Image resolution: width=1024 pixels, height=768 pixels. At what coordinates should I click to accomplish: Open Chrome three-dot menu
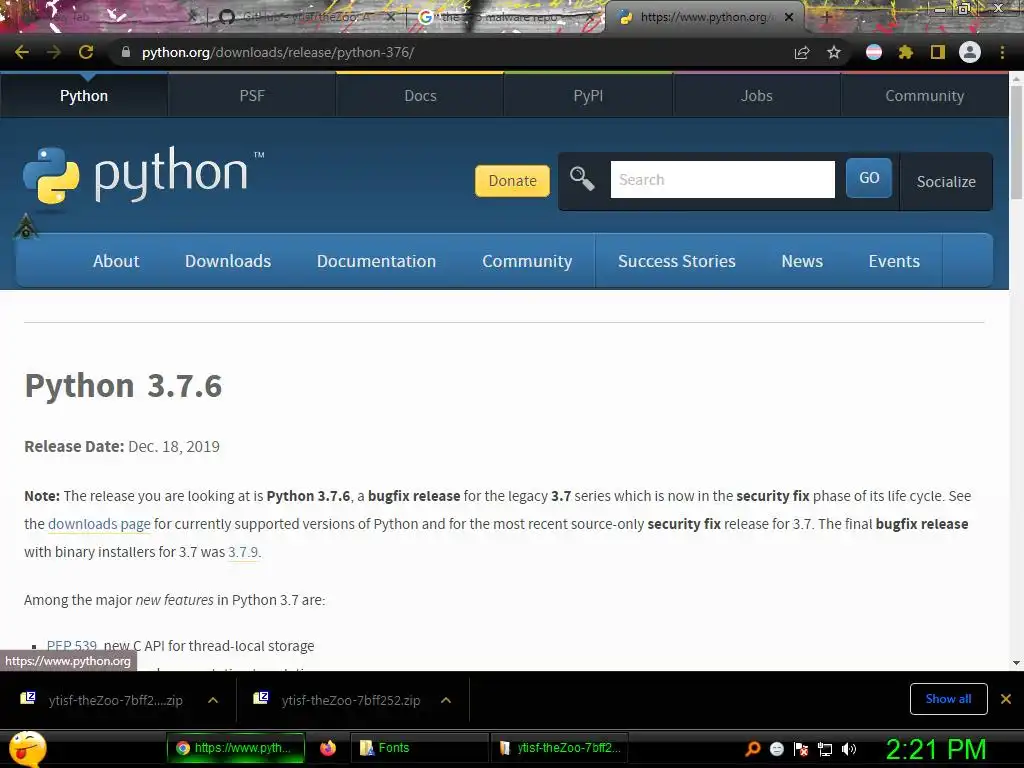click(x=1002, y=52)
